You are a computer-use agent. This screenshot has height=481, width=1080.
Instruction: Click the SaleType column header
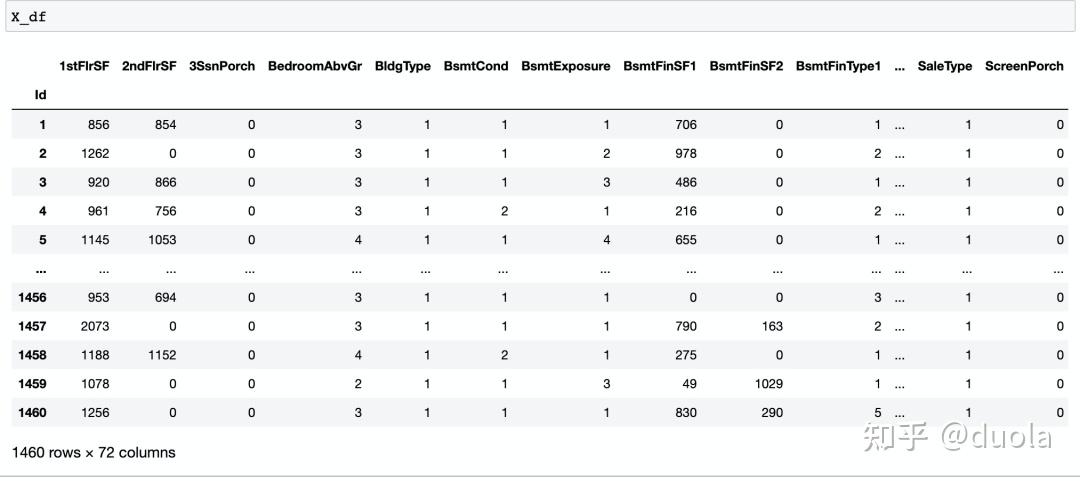click(945, 66)
